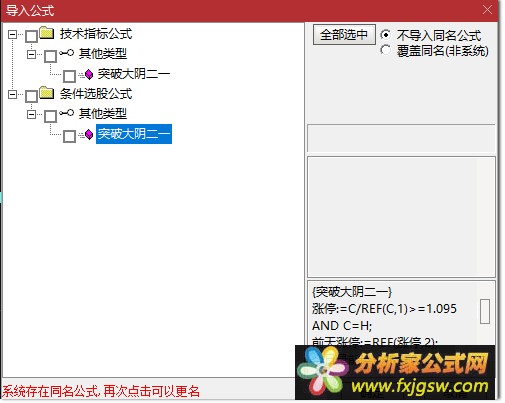Click the type icon beside 其他类型 under 条件选股公式
This screenshot has width=505, height=403.
click(x=67, y=113)
